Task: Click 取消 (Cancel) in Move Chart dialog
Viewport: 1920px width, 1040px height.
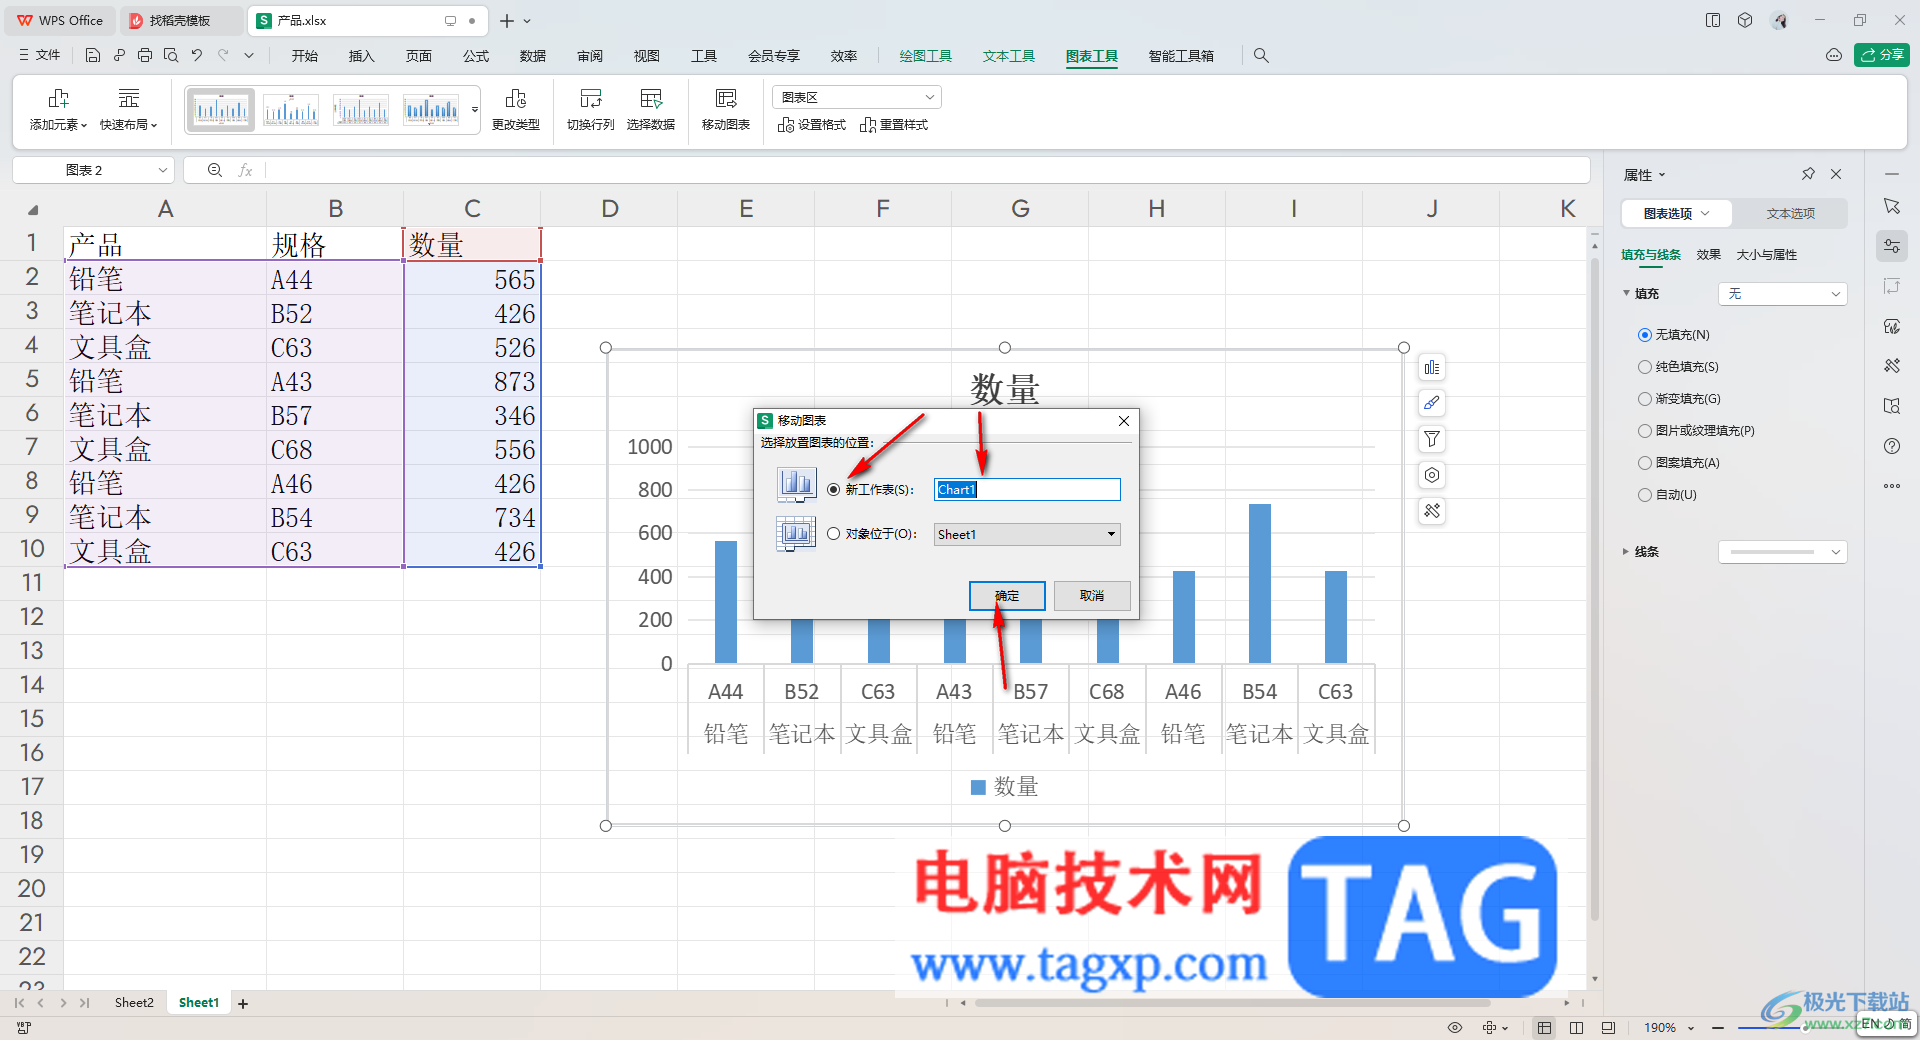Action: pyautogui.click(x=1092, y=596)
